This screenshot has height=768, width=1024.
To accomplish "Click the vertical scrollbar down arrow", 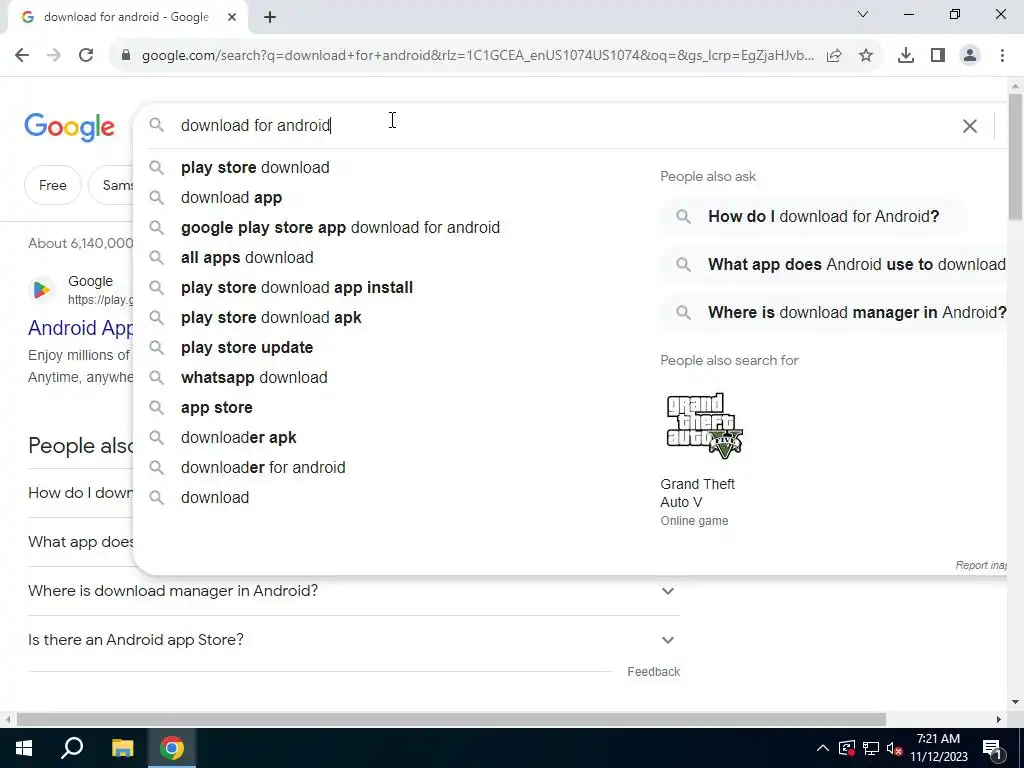I will (x=1015, y=703).
